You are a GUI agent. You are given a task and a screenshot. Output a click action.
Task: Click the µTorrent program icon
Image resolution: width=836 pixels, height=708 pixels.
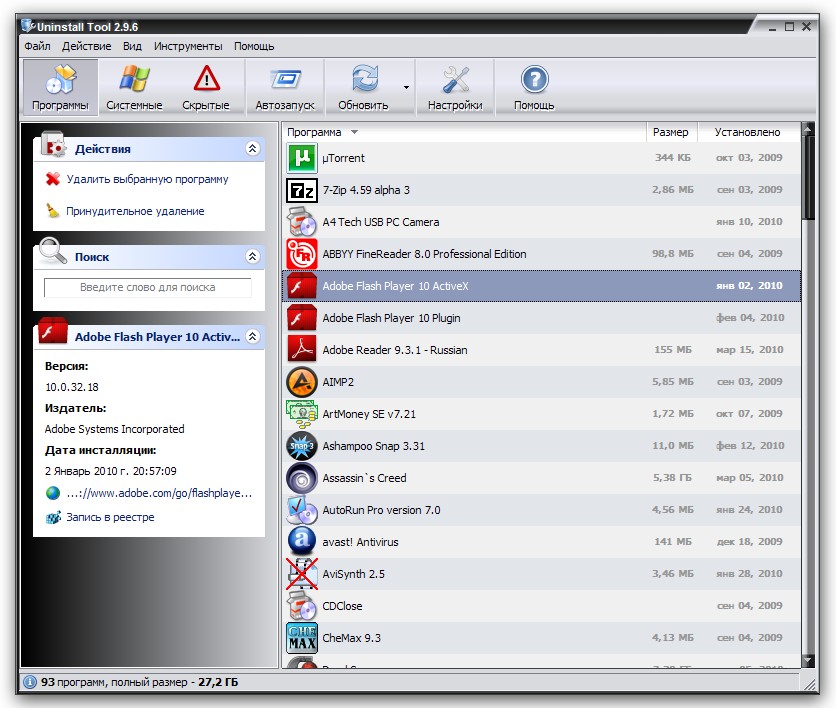pyautogui.click(x=302, y=158)
